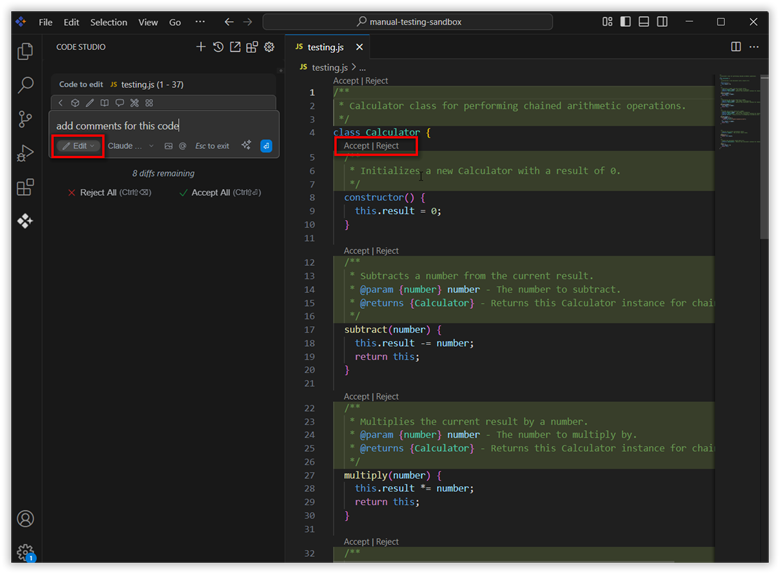Click the send prompt button
This screenshot has height=574, width=780.
266,146
